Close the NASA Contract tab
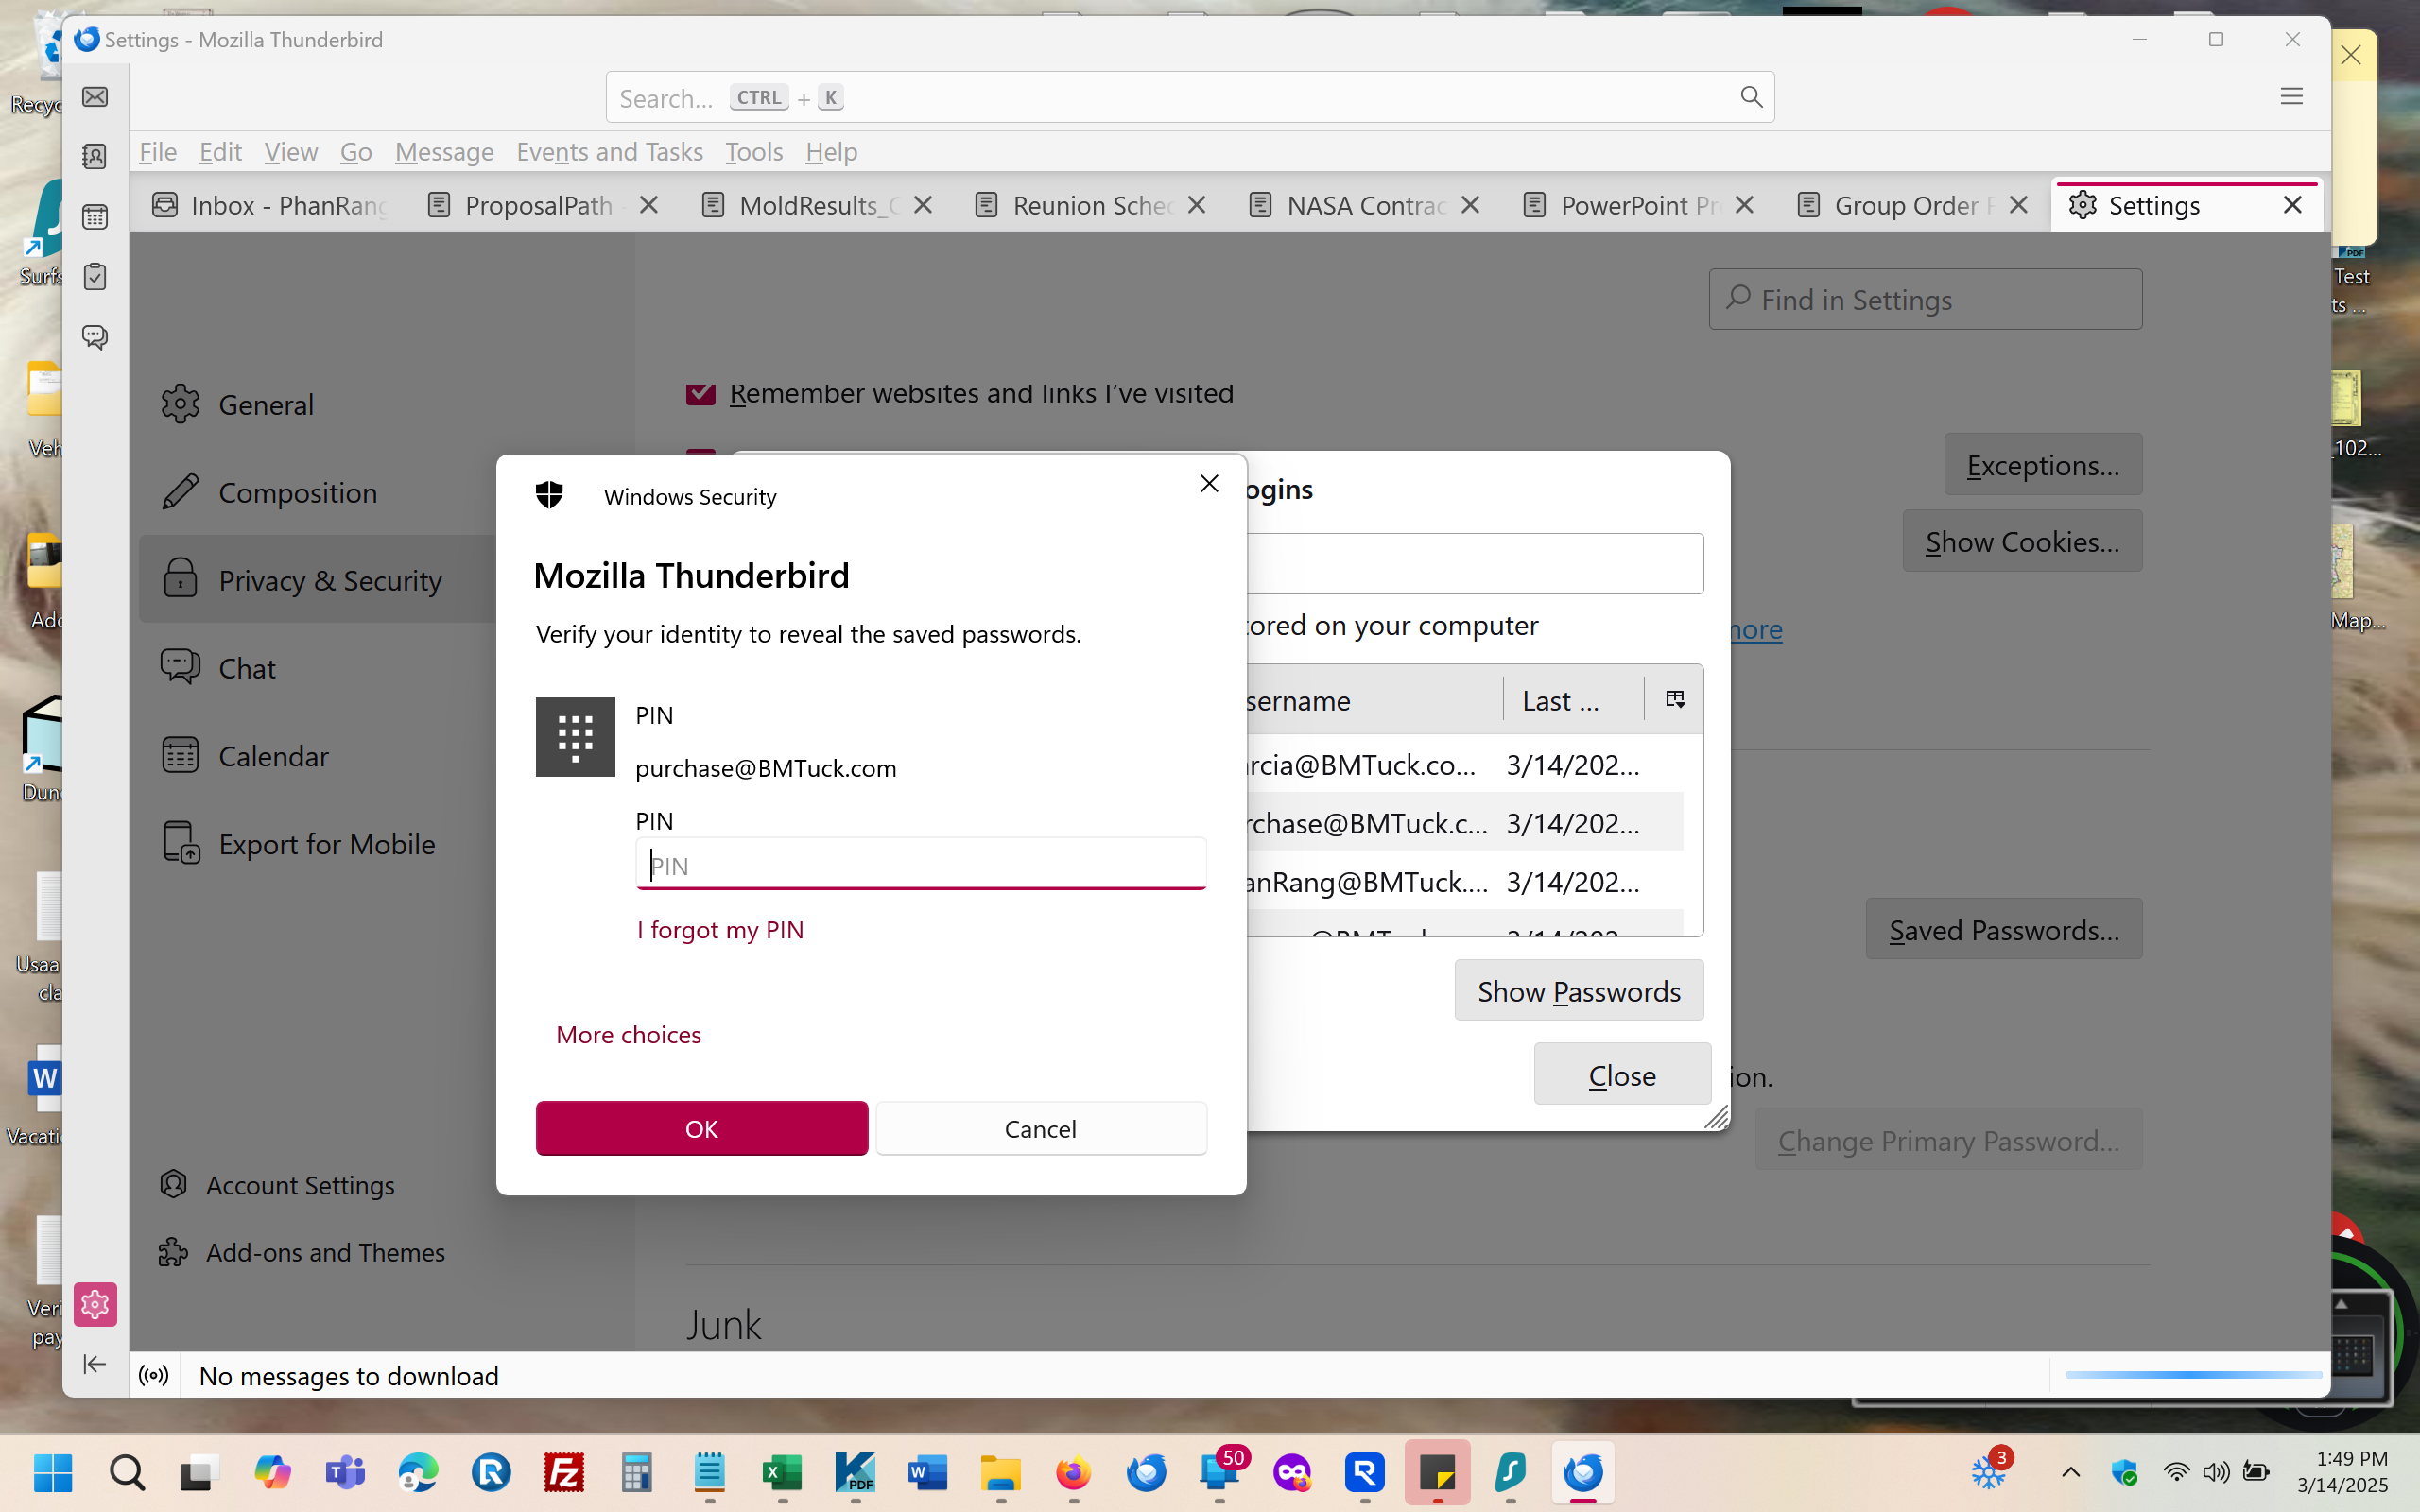Screen dimensions: 2420x1512 (1470, 205)
